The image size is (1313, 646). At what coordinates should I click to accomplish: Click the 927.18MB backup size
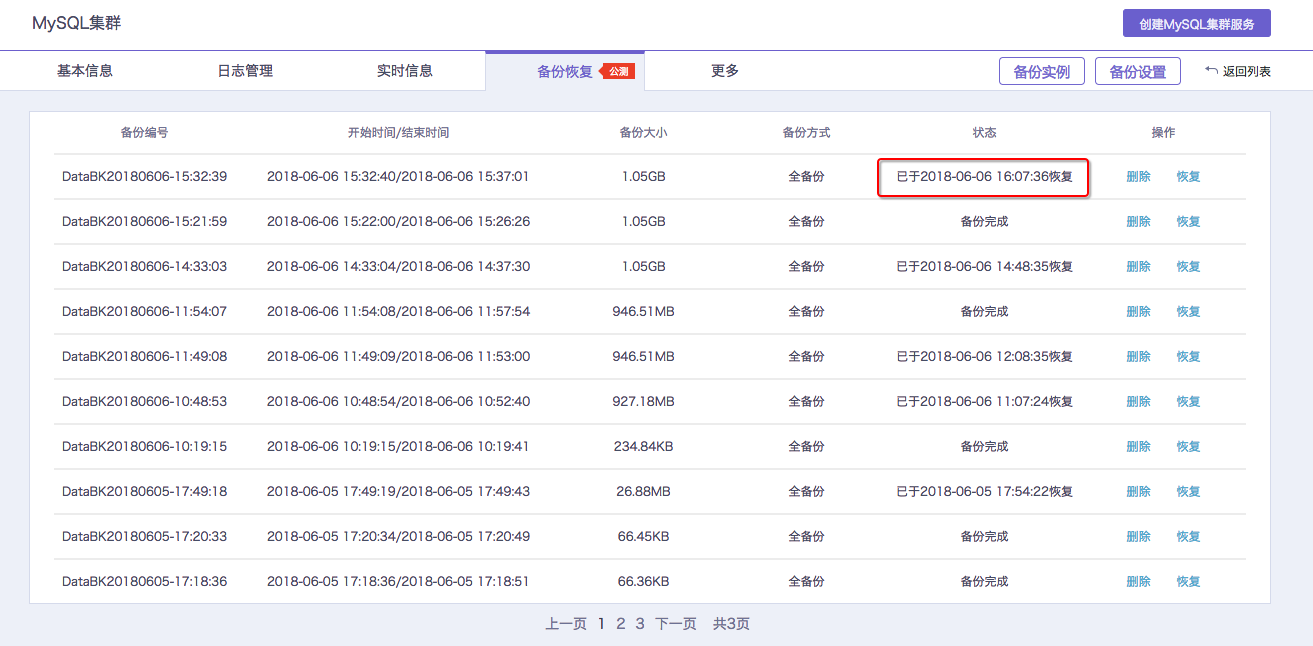(643, 402)
